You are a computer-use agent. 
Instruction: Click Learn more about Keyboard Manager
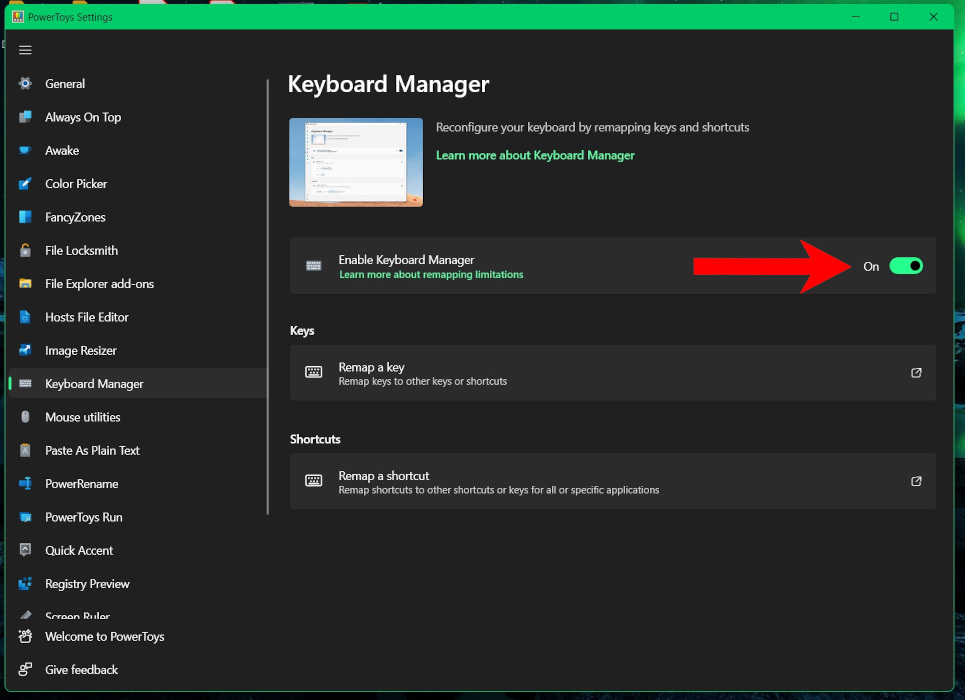(x=535, y=155)
